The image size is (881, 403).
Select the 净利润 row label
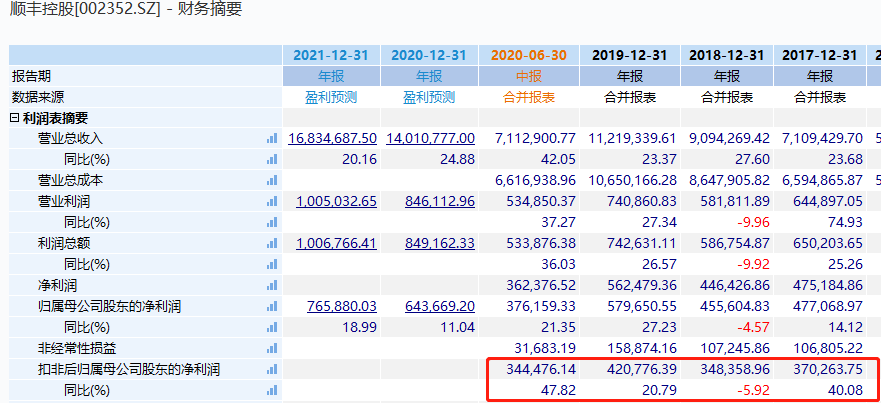(57, 286)
